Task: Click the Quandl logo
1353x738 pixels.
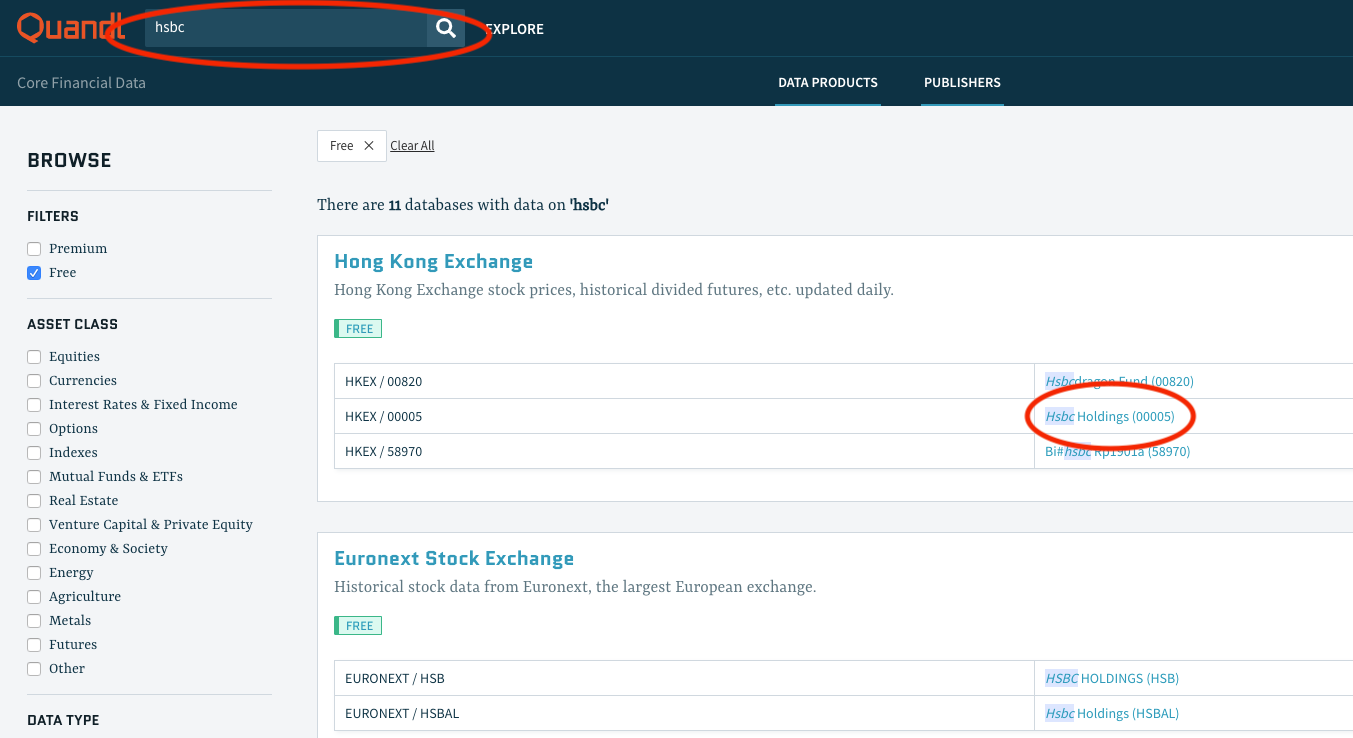Action: click(69, 27)
